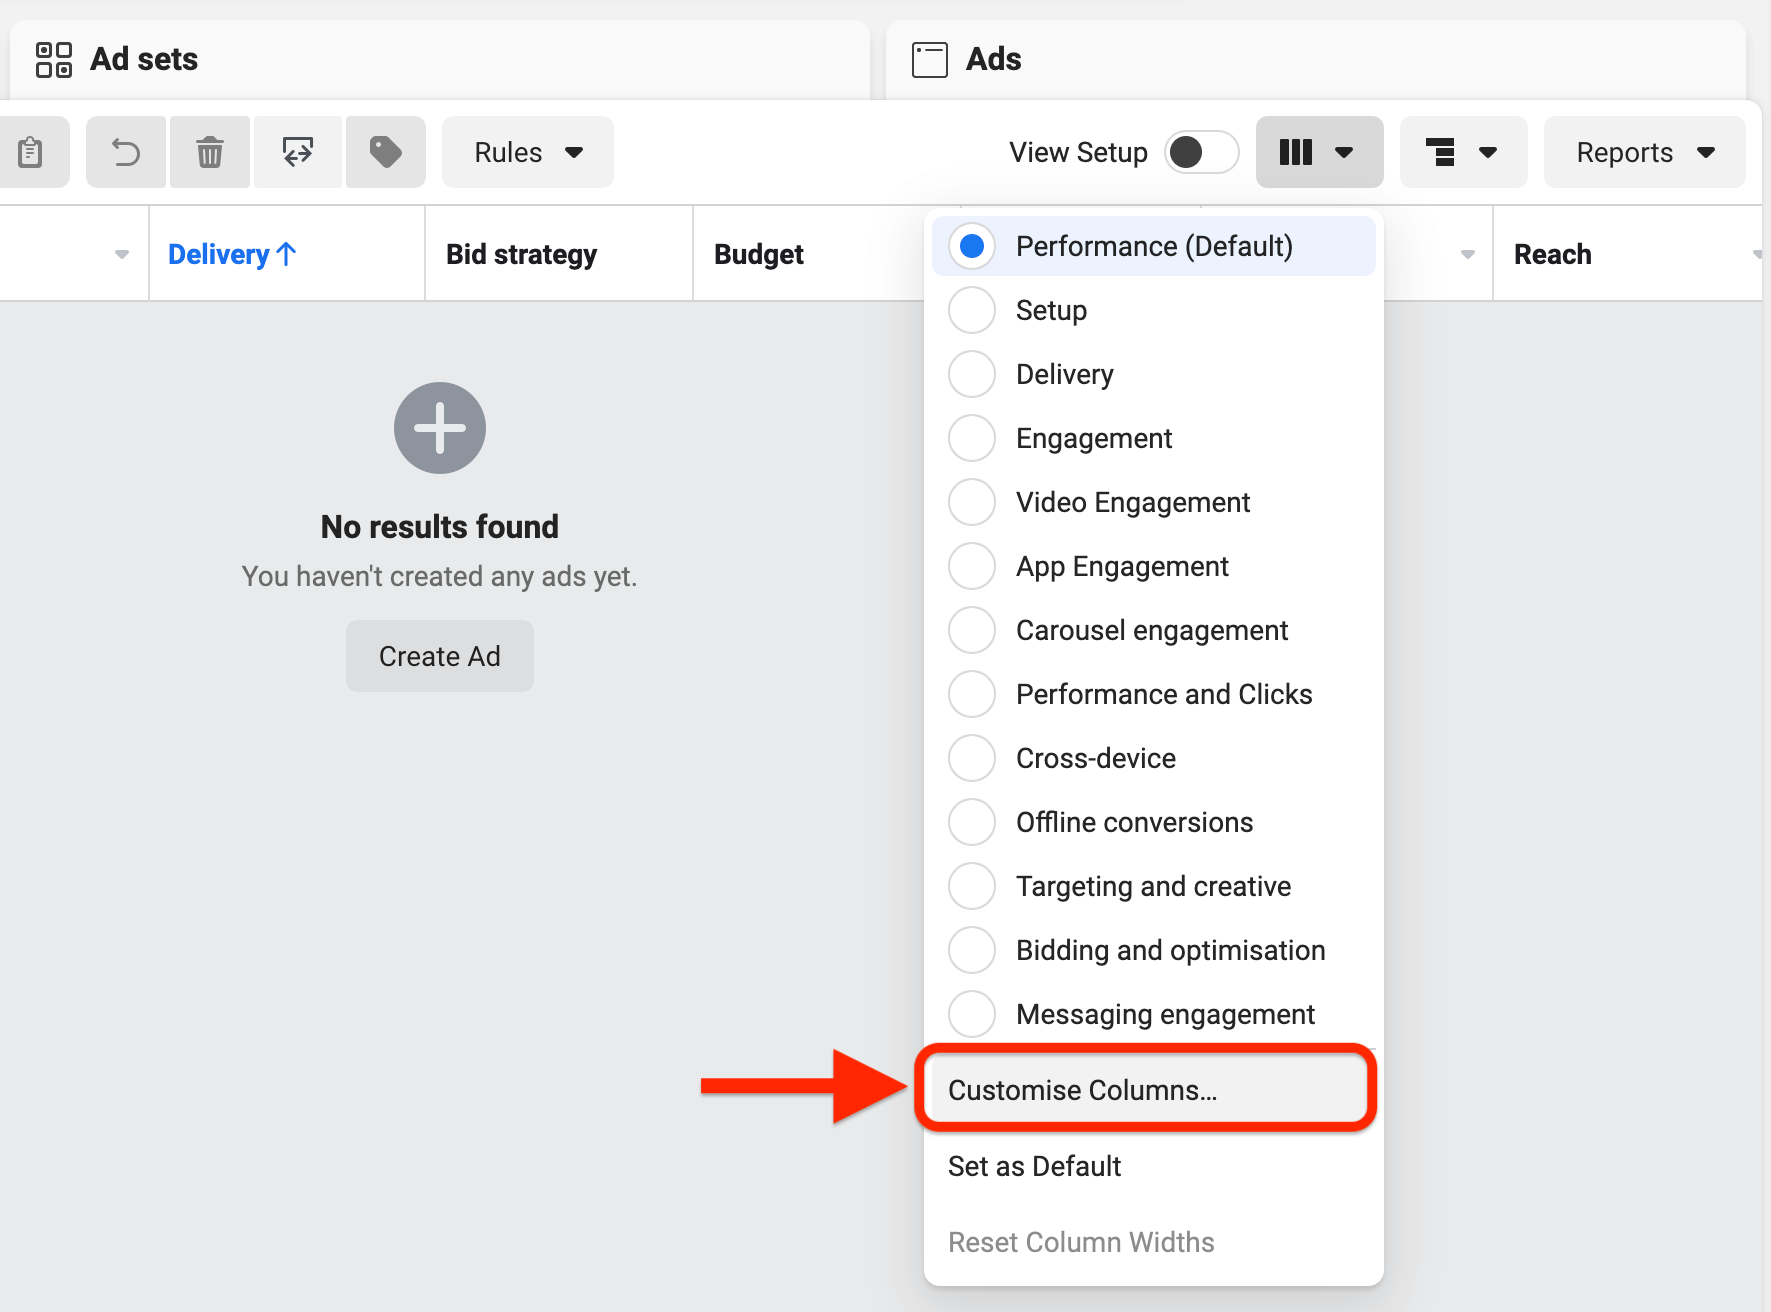Open the Breakdown dropdown button
The image size is (1771, 1312).
(1463, 152)
